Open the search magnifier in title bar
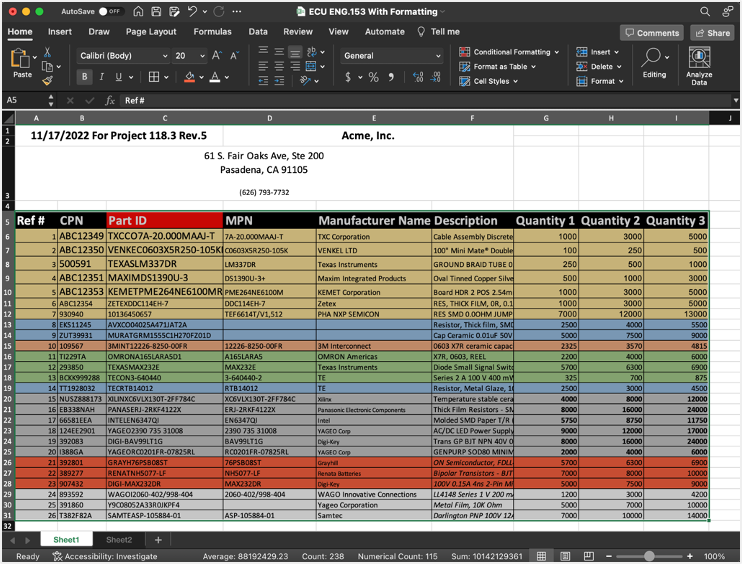This screenshot has width=742, height=564. [x=705, y=11]
